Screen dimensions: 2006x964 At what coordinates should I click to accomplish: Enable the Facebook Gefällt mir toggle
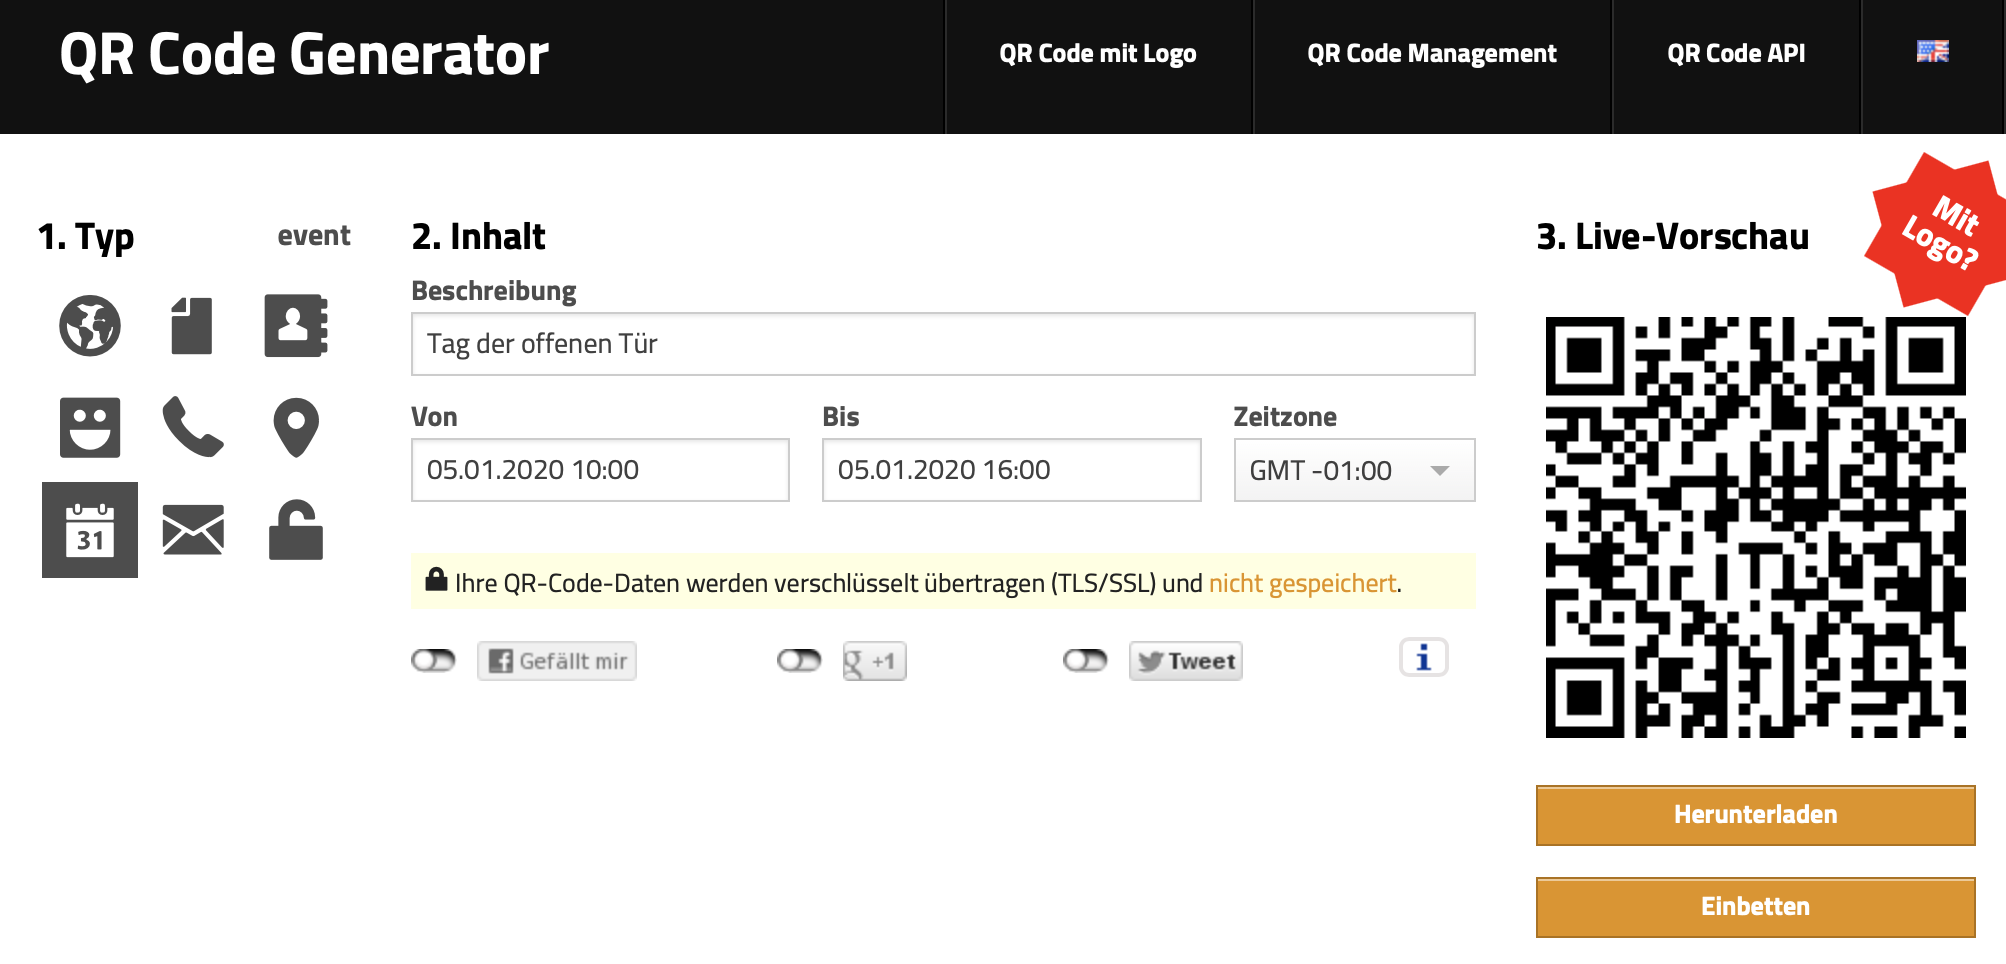[x=432, y=660]
